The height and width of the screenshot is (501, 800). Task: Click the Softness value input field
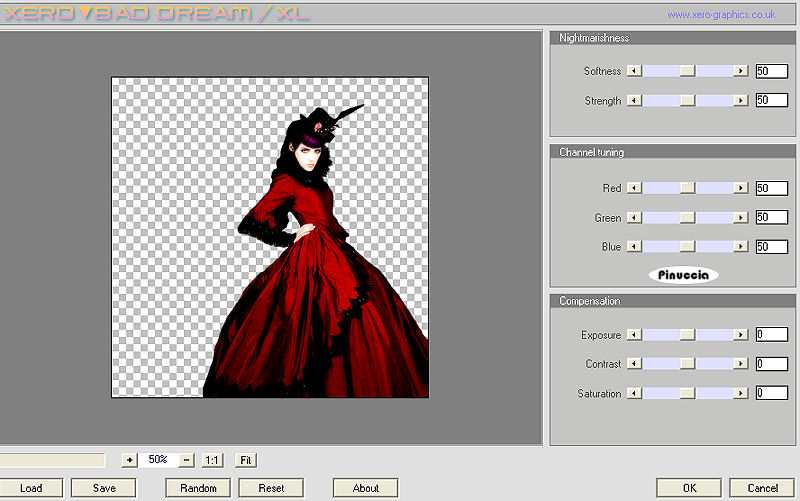pos(771,71)
